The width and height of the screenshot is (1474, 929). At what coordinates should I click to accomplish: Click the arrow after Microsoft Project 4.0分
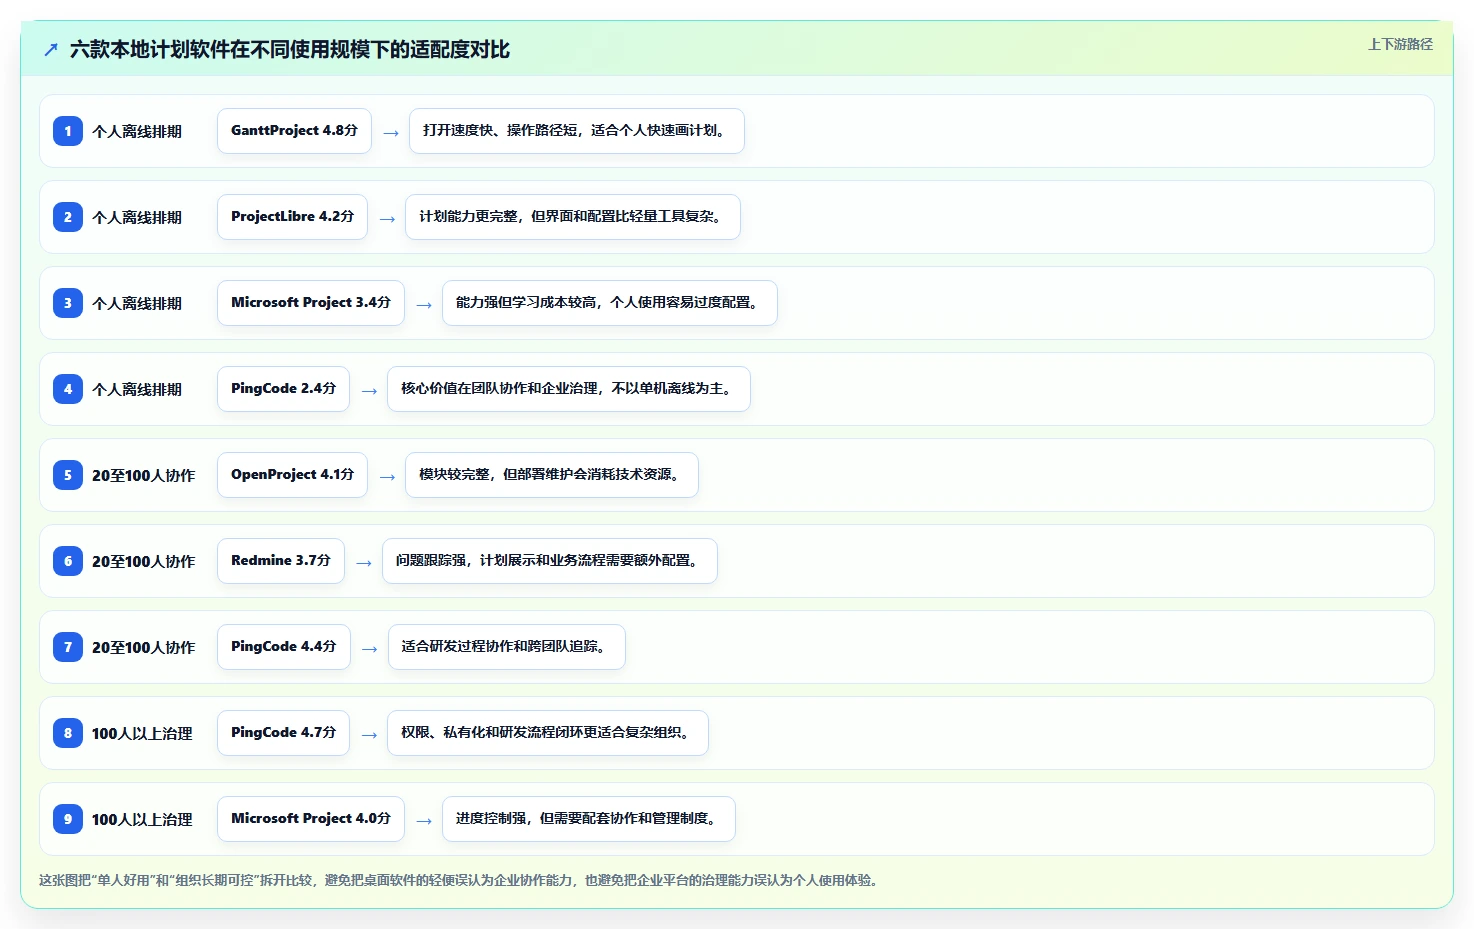[424, 821]
